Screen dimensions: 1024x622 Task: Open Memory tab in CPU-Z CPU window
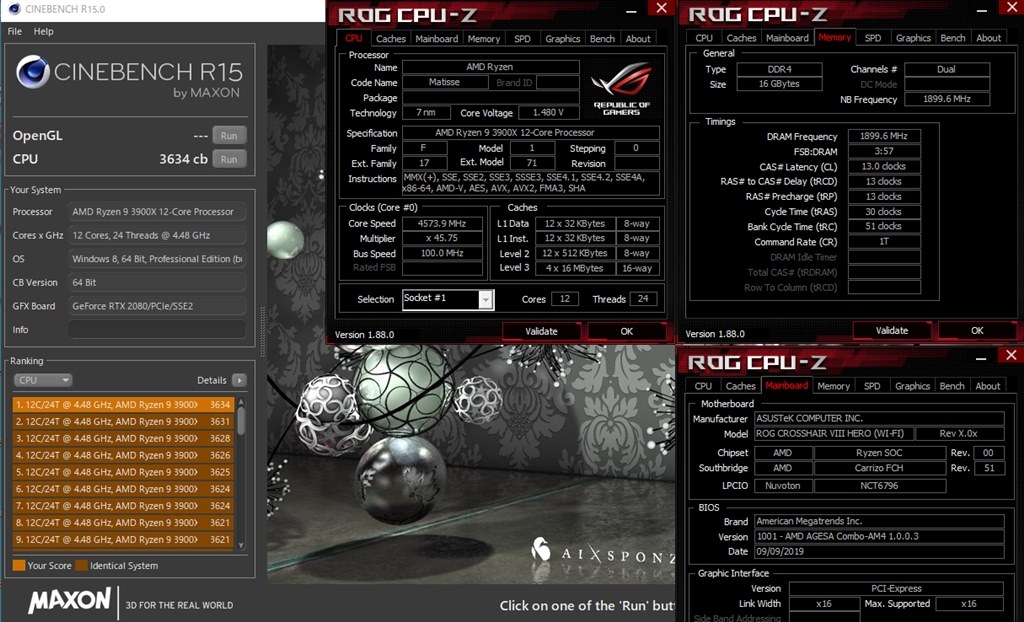tap(484, 39)
